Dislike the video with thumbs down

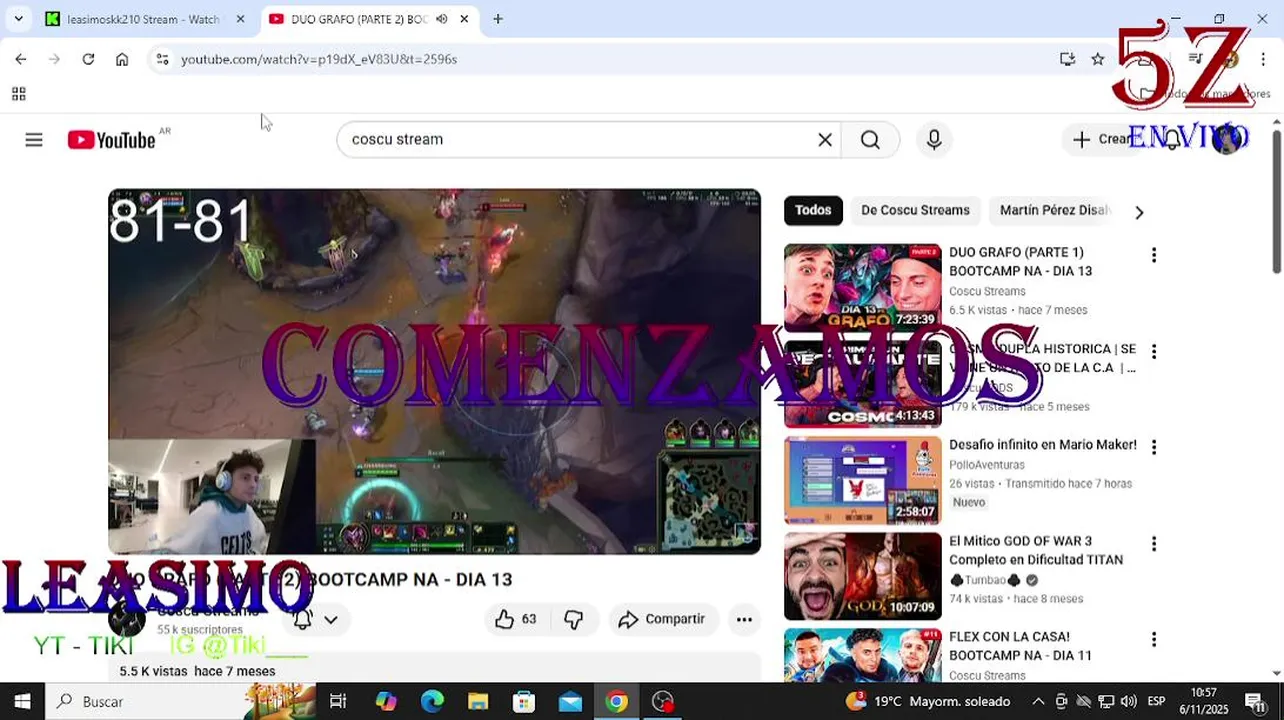click(x=573, y=619)
